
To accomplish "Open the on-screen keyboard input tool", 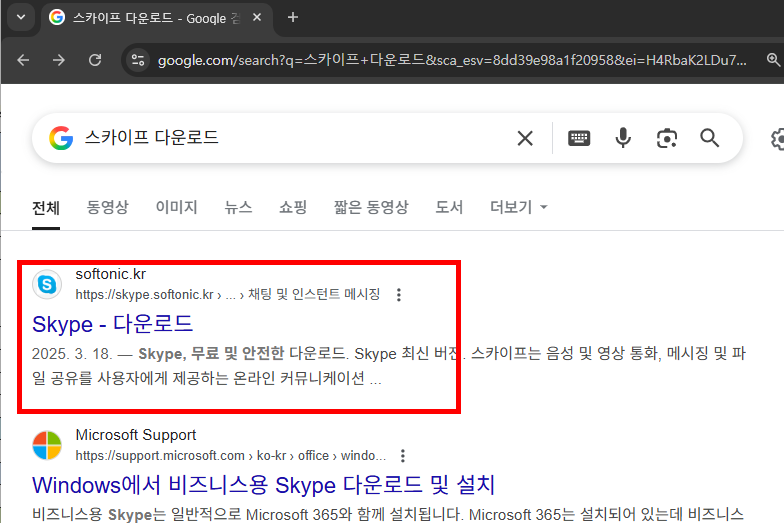I will 579,138.
